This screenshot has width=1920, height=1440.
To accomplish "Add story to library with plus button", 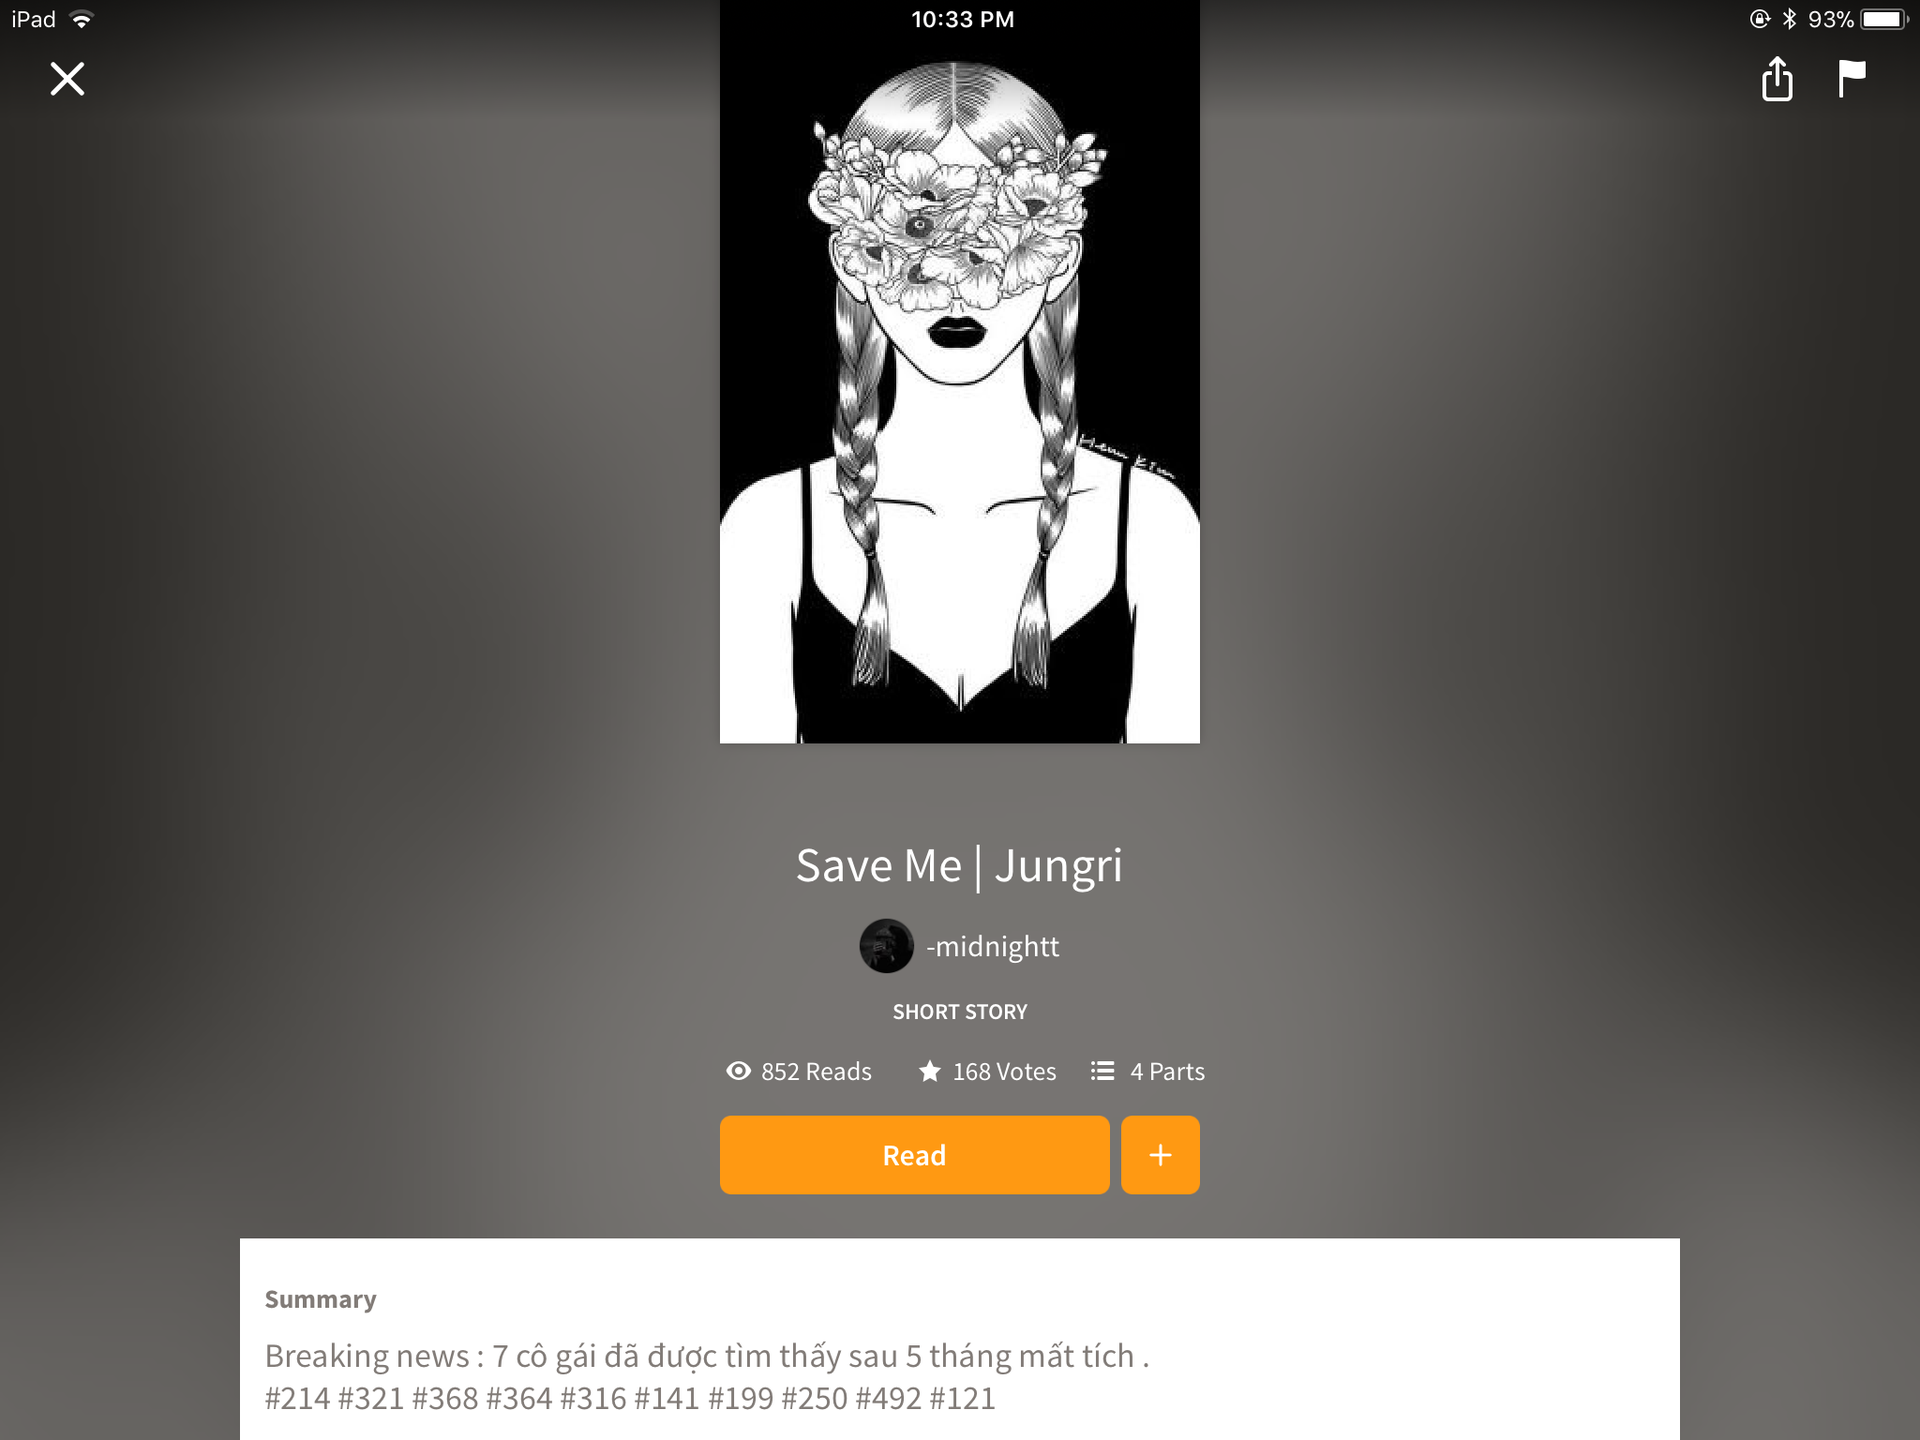I will (x=1160, y=1155).
